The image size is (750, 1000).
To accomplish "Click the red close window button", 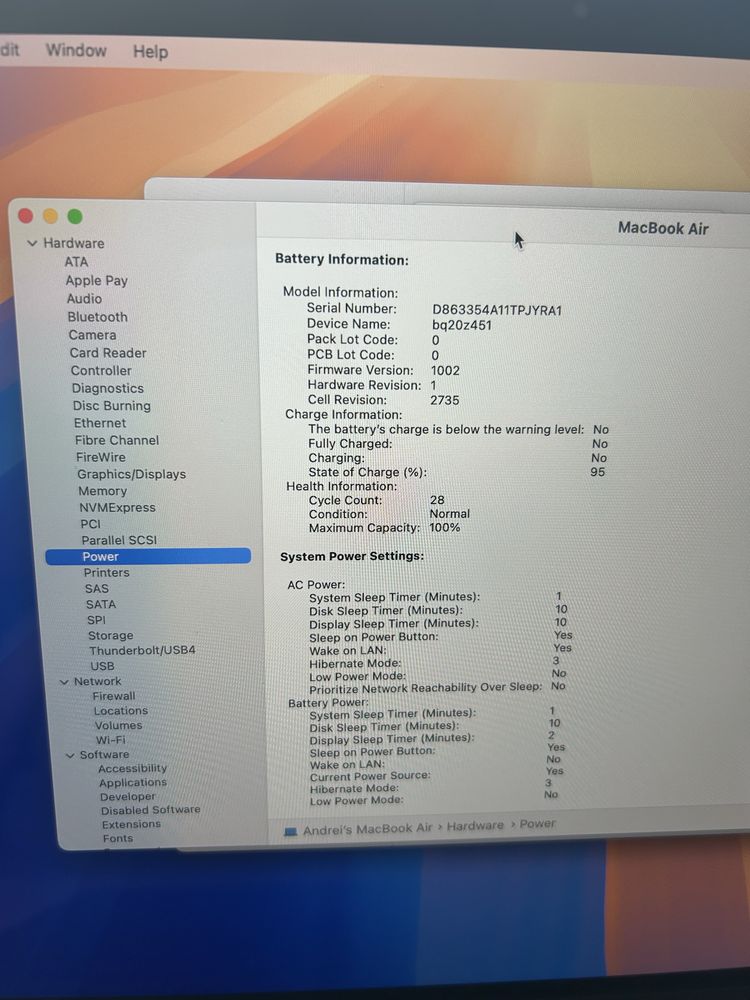I will tap(26, 216).
